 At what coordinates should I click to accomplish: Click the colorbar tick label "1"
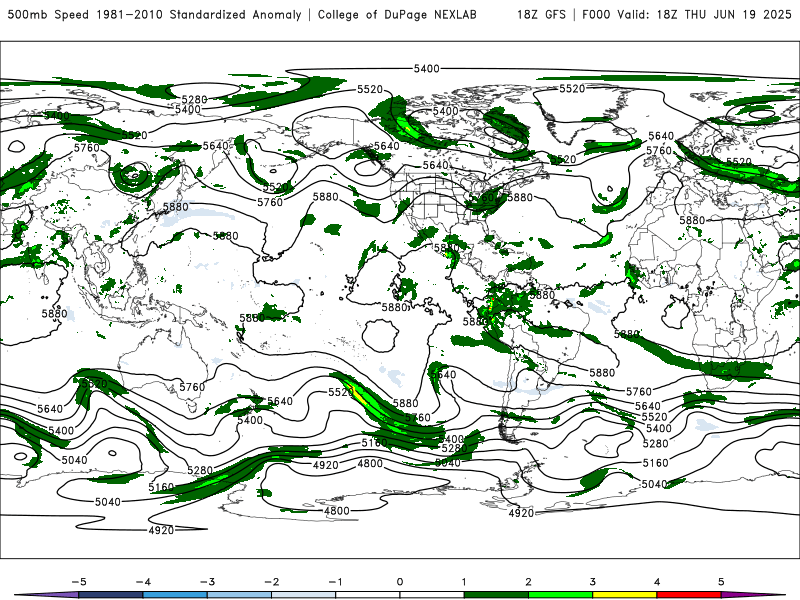click(464, 582)
